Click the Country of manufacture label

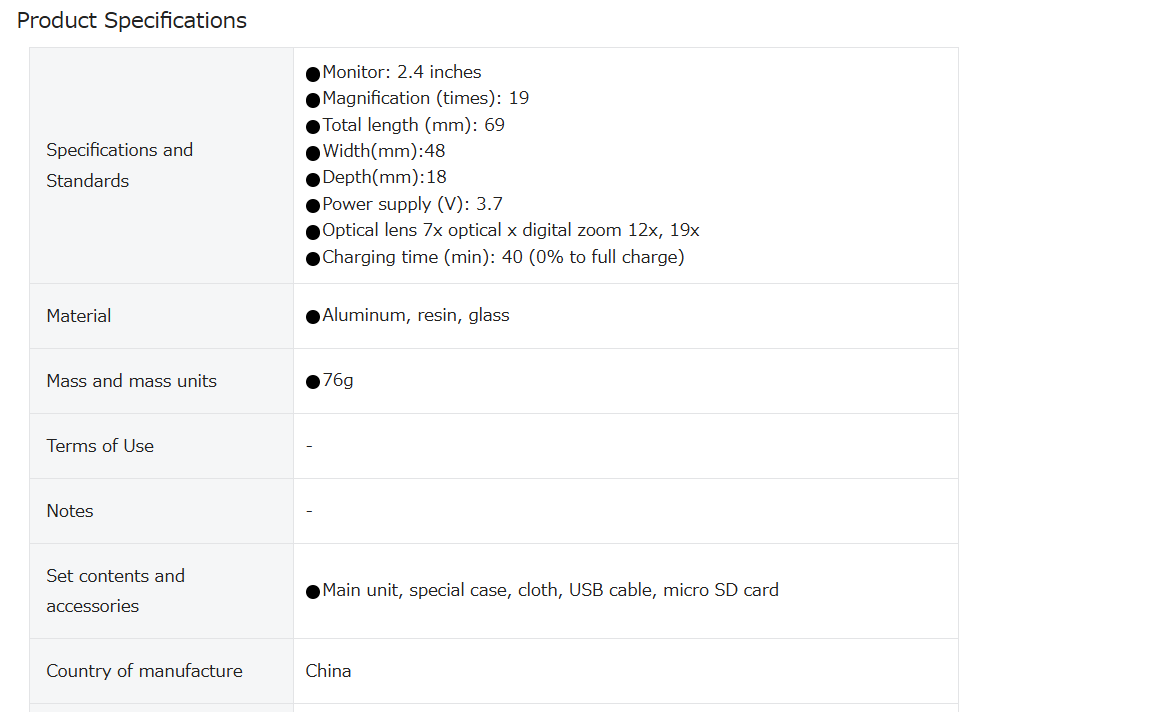pyautogui.click(x=144, y=671)
